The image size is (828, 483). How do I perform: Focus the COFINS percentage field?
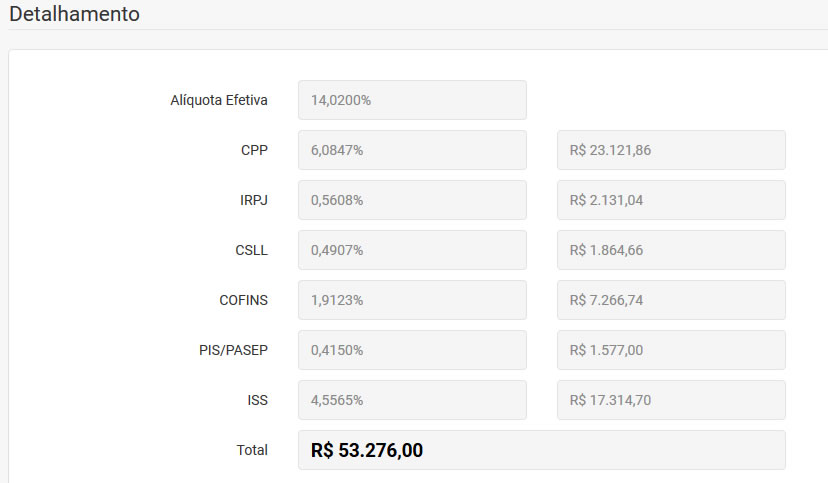[412, 300]
